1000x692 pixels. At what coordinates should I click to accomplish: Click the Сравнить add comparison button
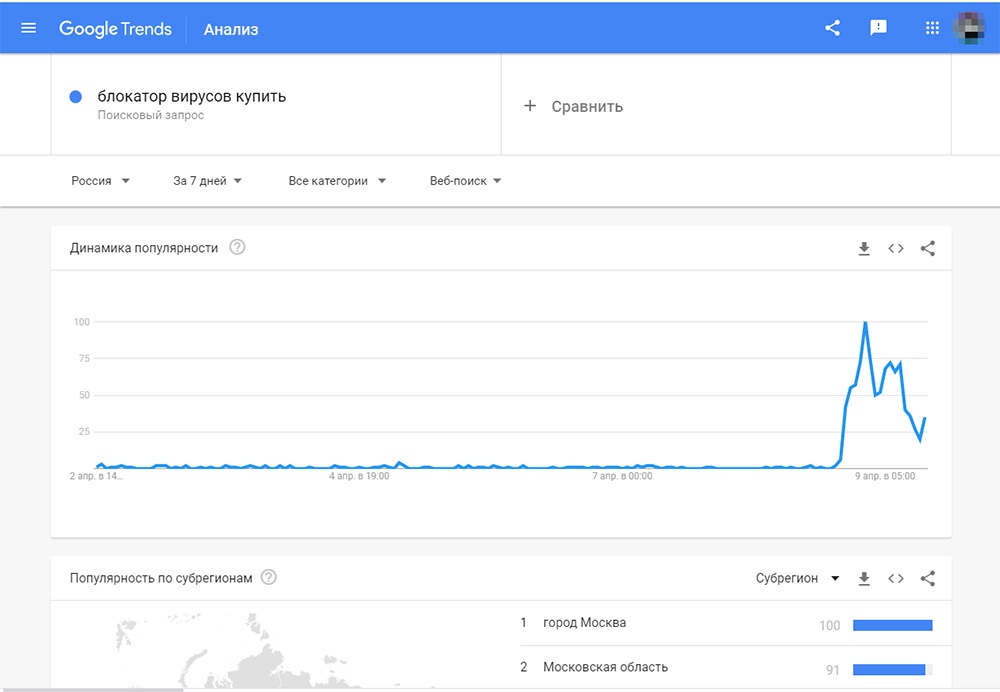[574, 106]
